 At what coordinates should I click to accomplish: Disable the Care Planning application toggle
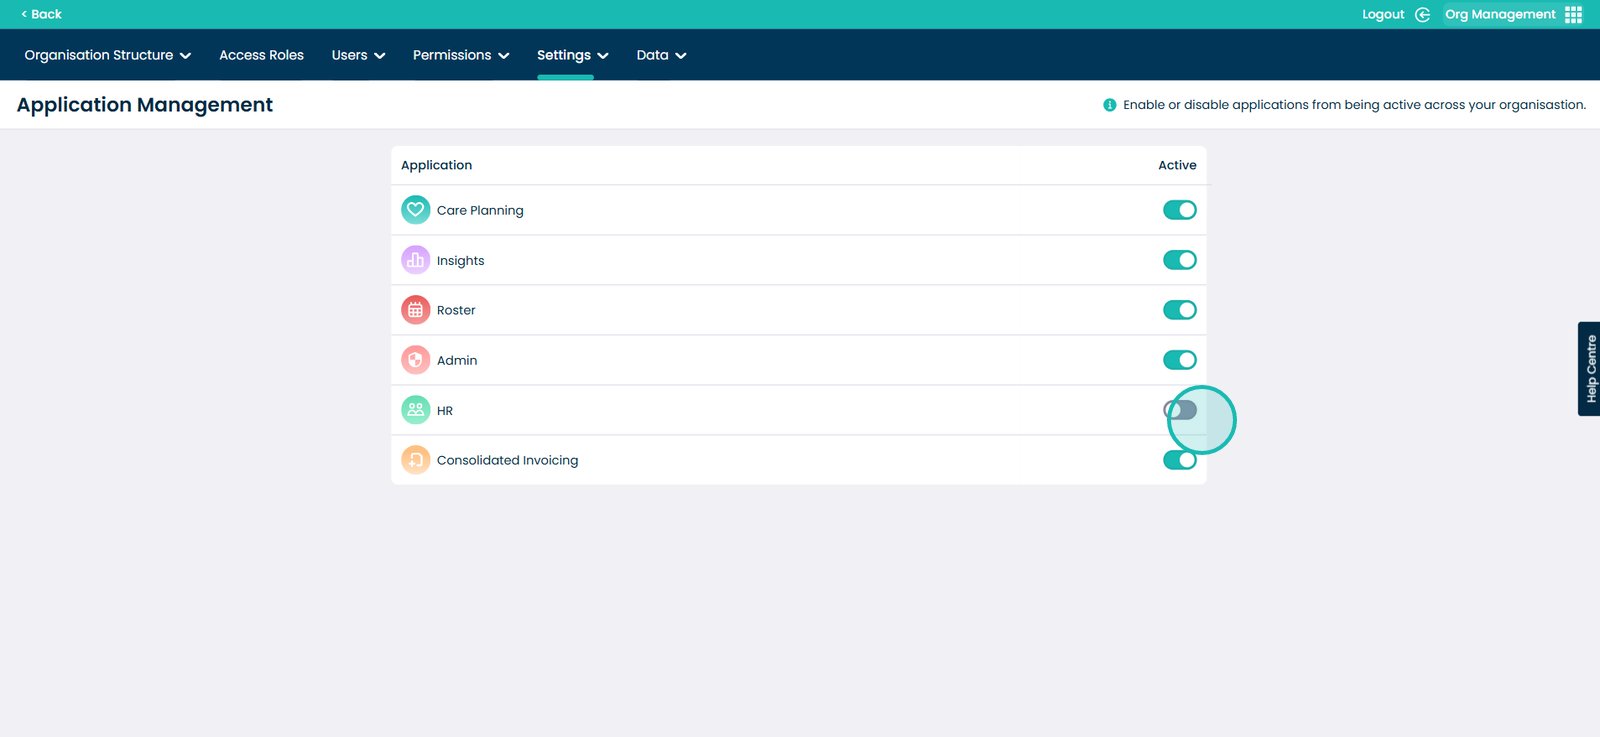[x=1179, y=210]
